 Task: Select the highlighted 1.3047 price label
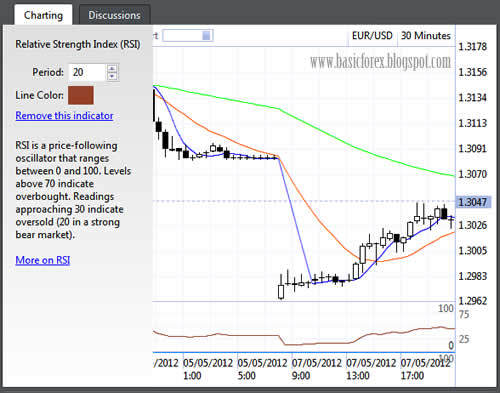(472, 202)
